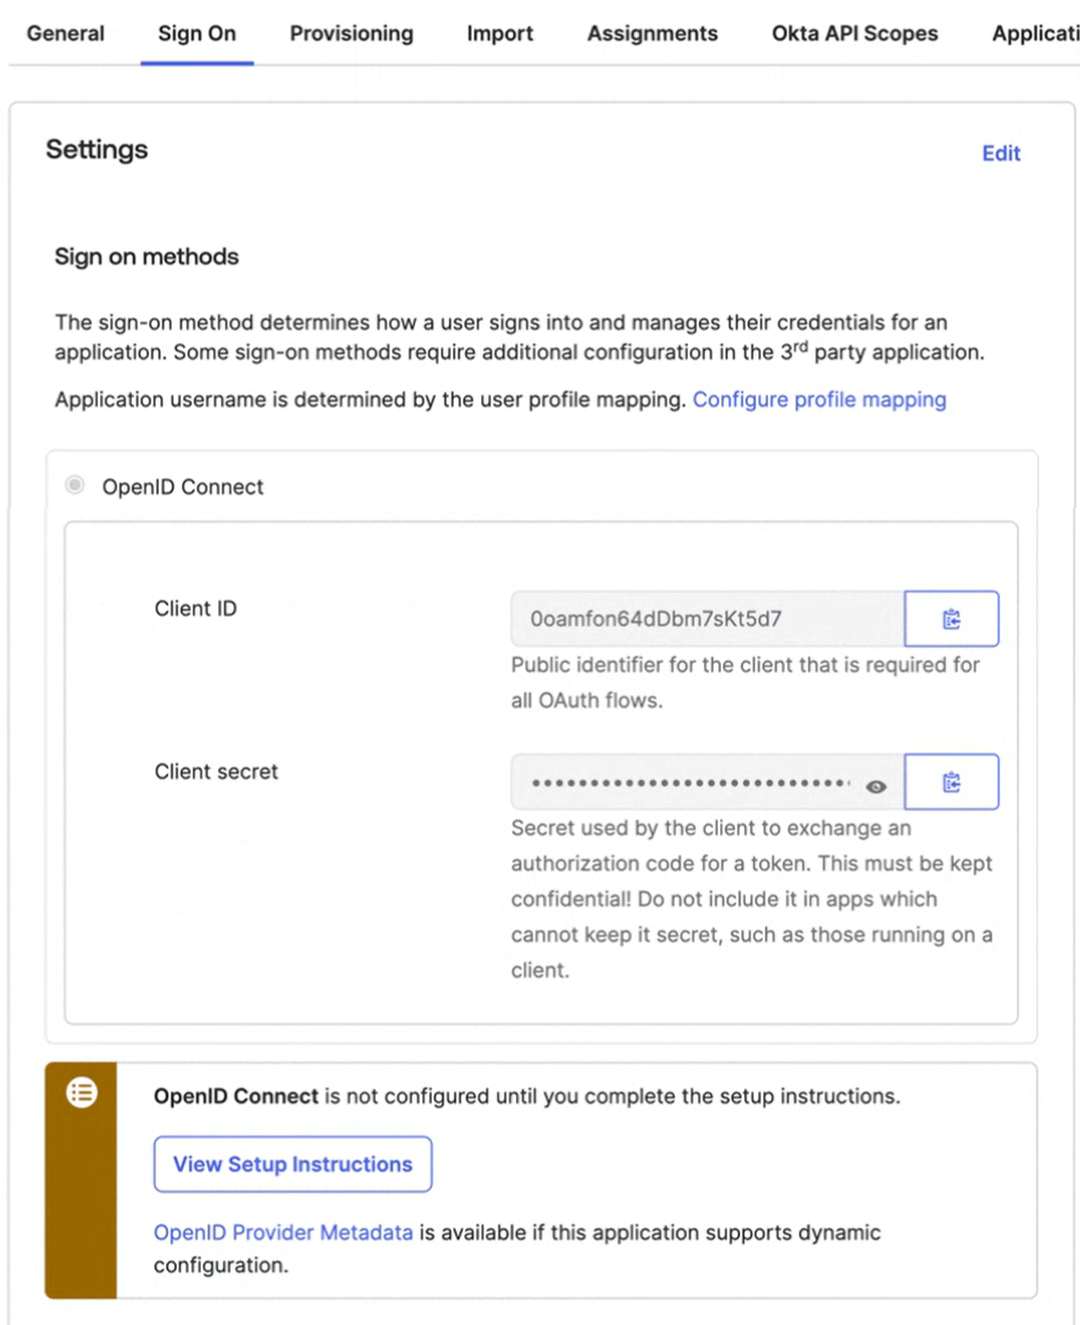Open the General tab
This screenshot has width=1080, height=1325.
pyautogui.click(x=66, y=33)
